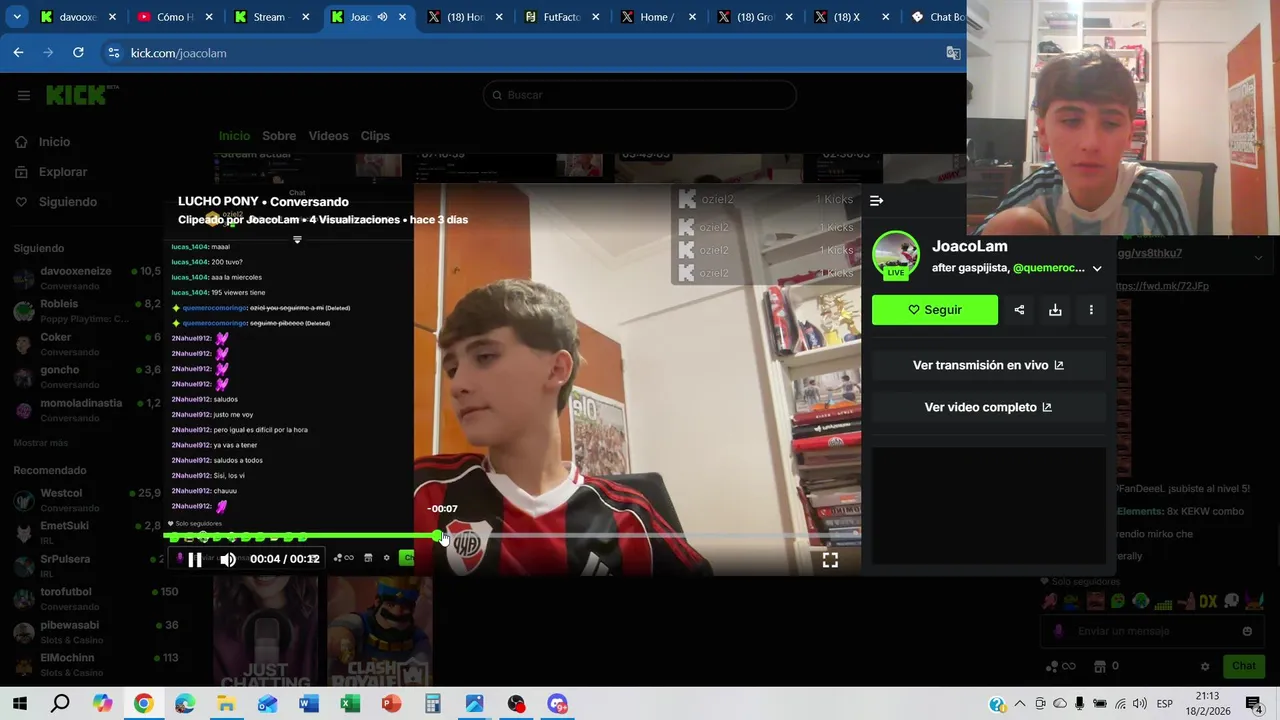1280x720 pixels.
Task: Open the Clash Royale category thumbnail
Action: click(x=380, y=631)
